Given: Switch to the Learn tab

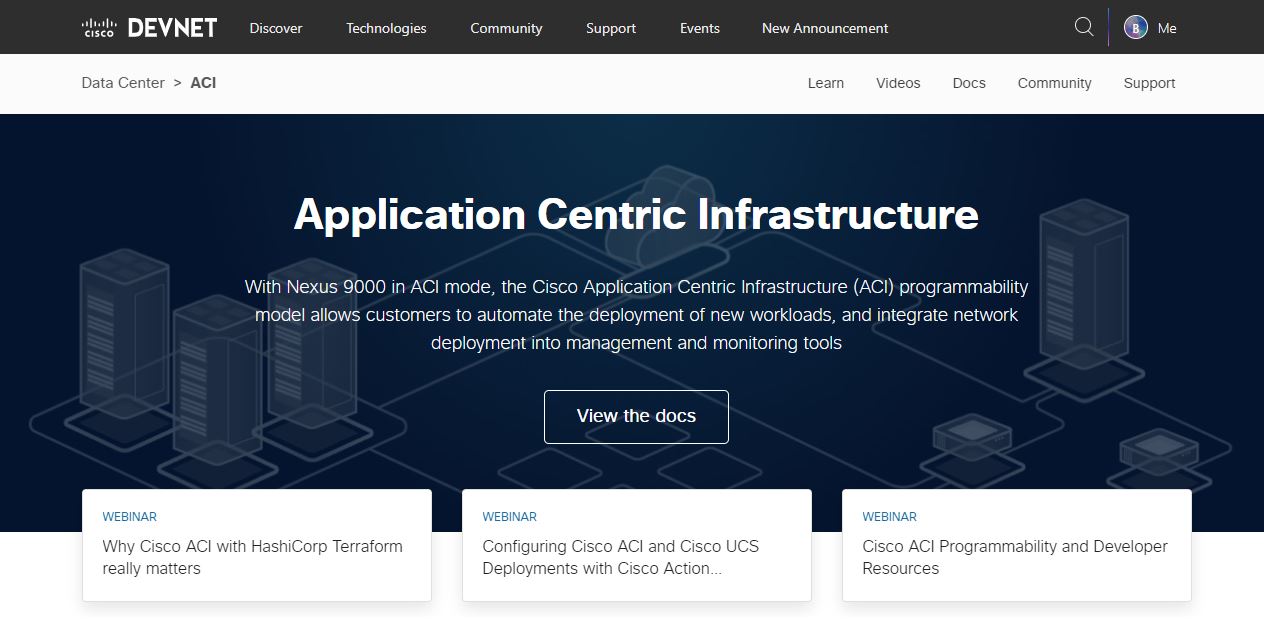Looking at the screenshot, I should coord(825,83).
